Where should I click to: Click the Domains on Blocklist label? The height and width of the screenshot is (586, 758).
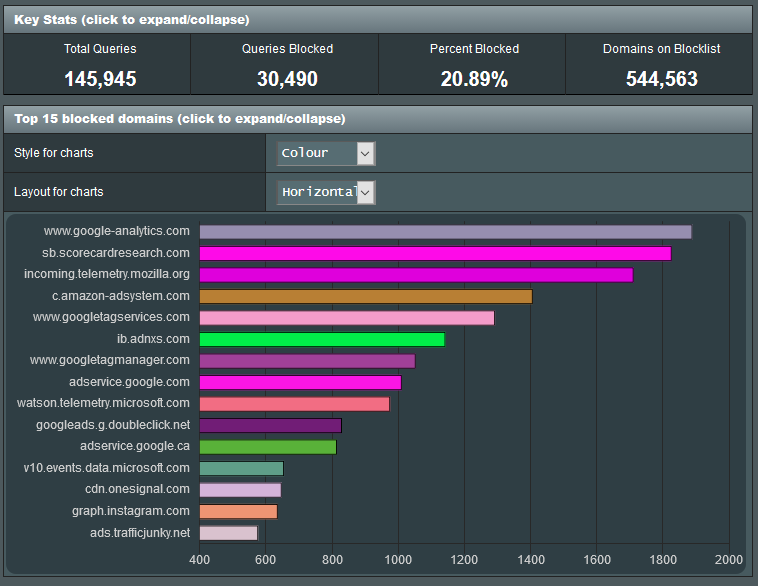click(x=662, y=49)
